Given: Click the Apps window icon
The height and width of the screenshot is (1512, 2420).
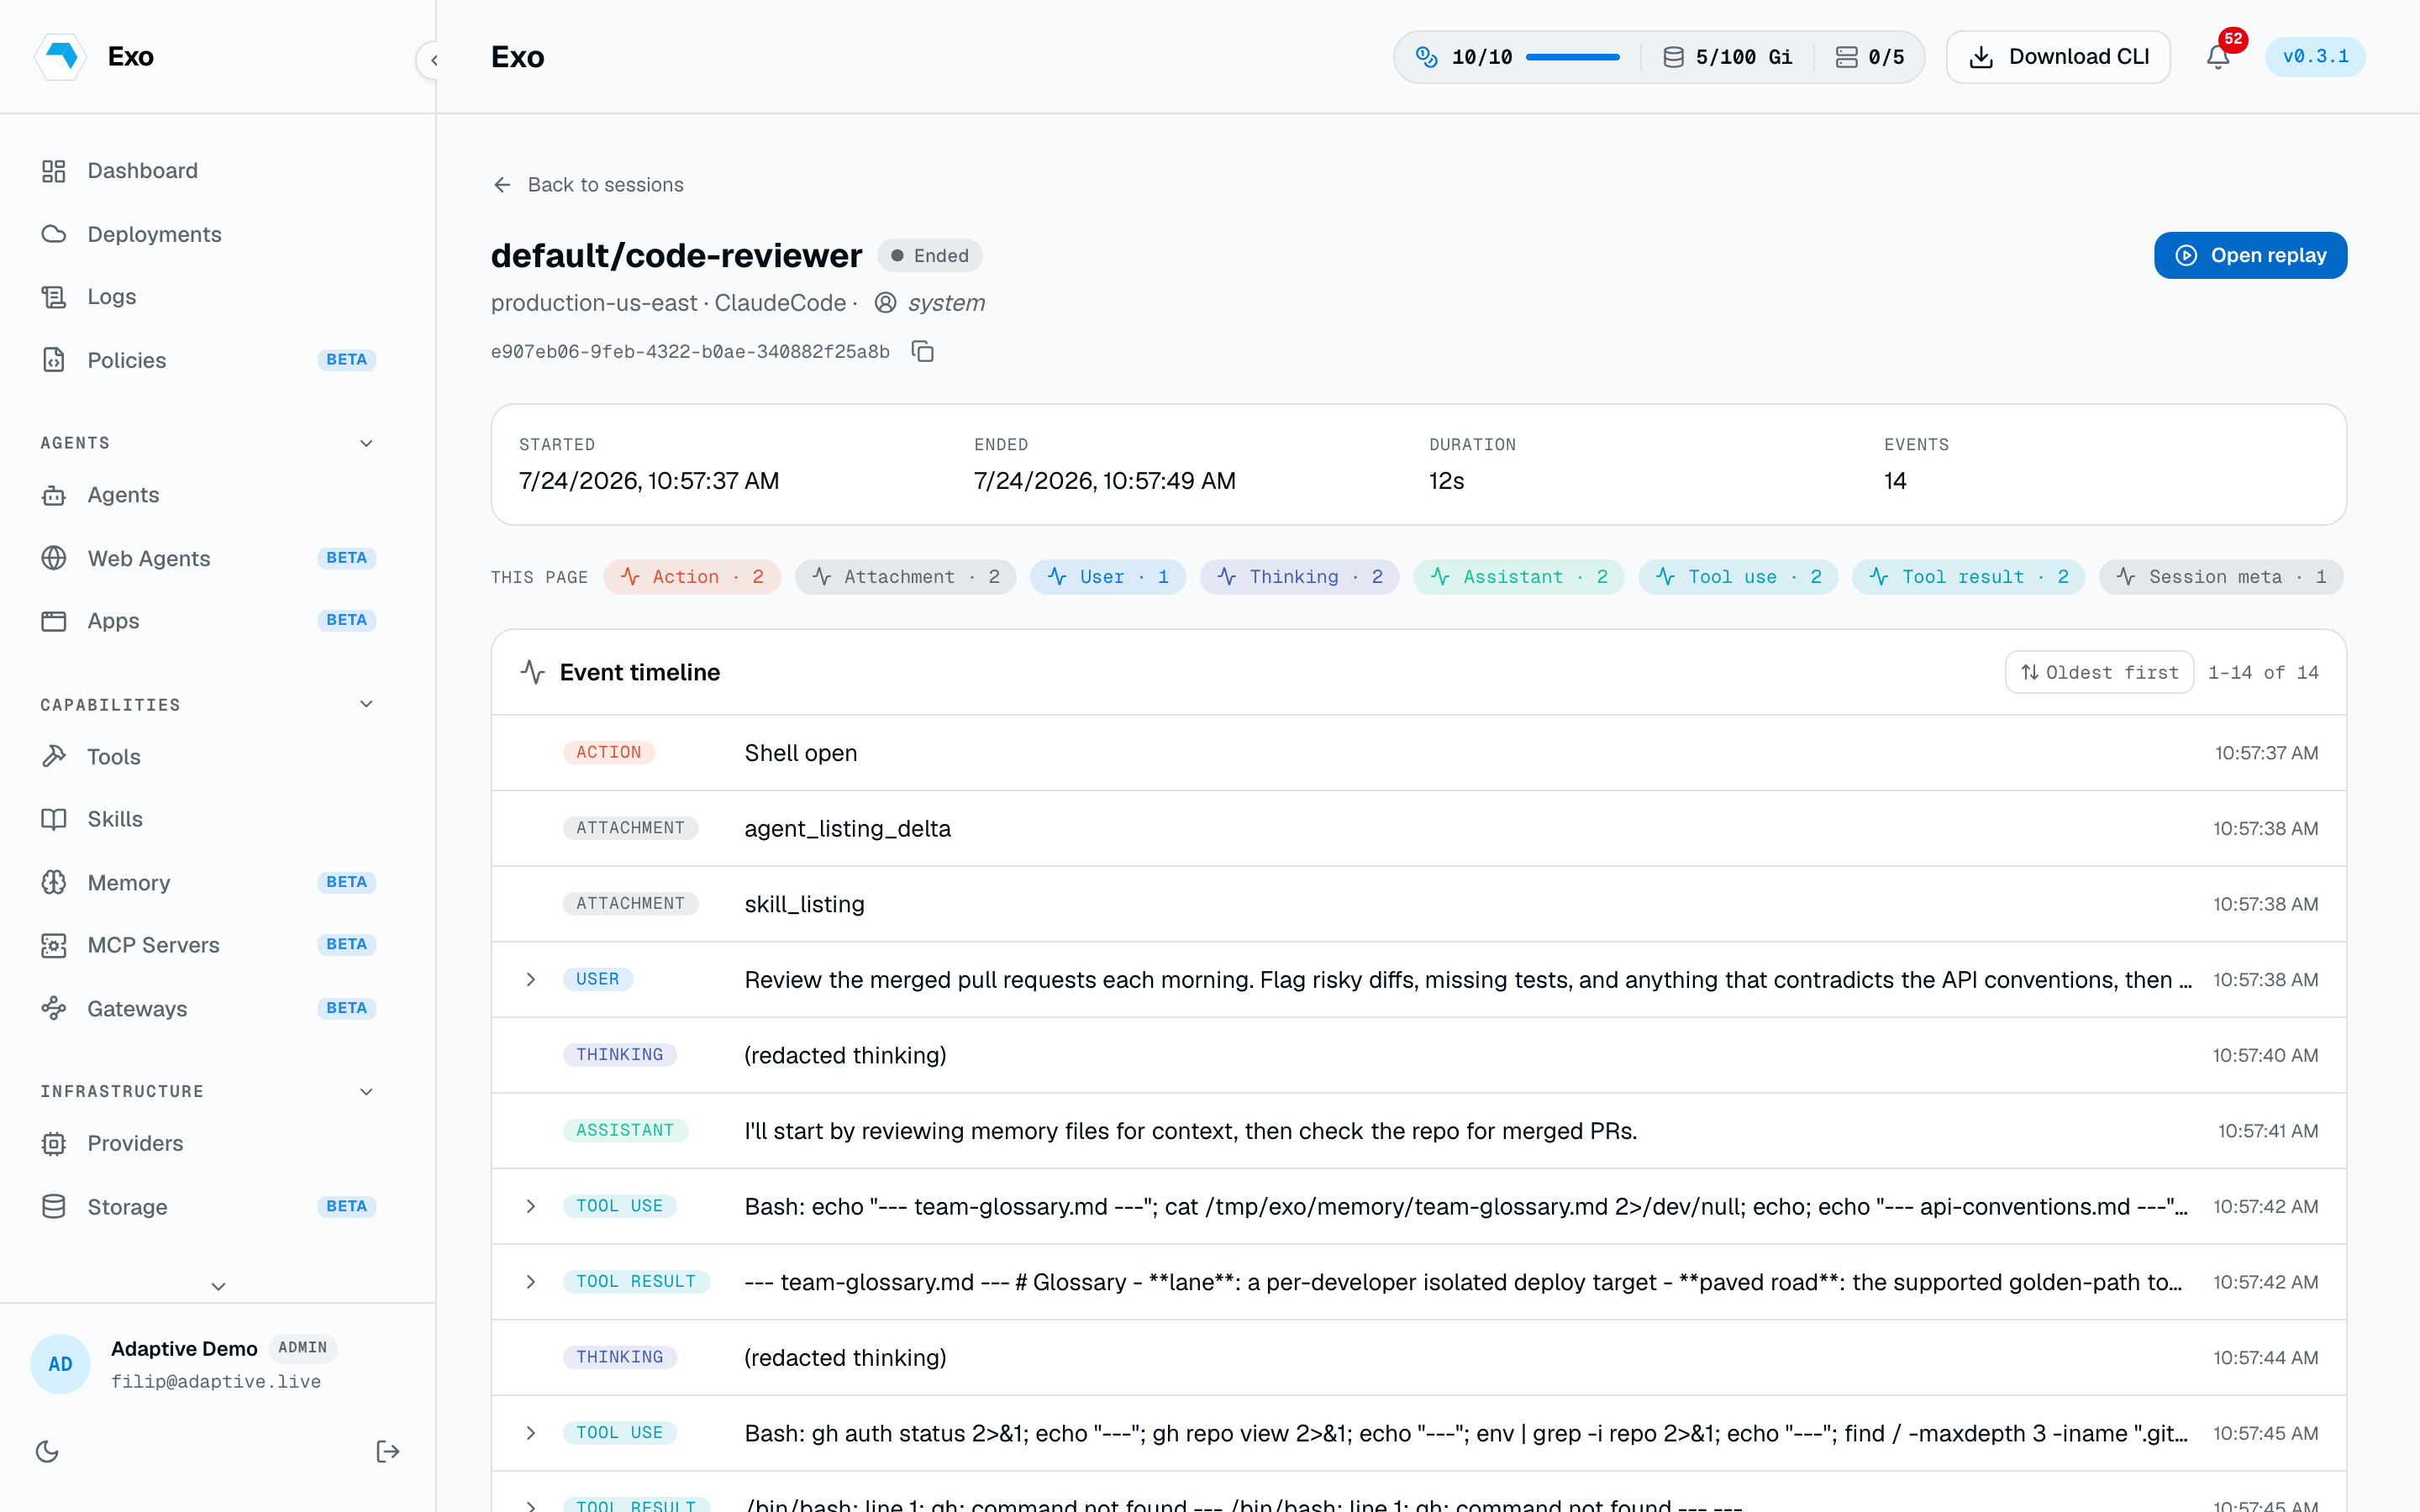Looking at the screenshot, I should click(x=54, y=621).
